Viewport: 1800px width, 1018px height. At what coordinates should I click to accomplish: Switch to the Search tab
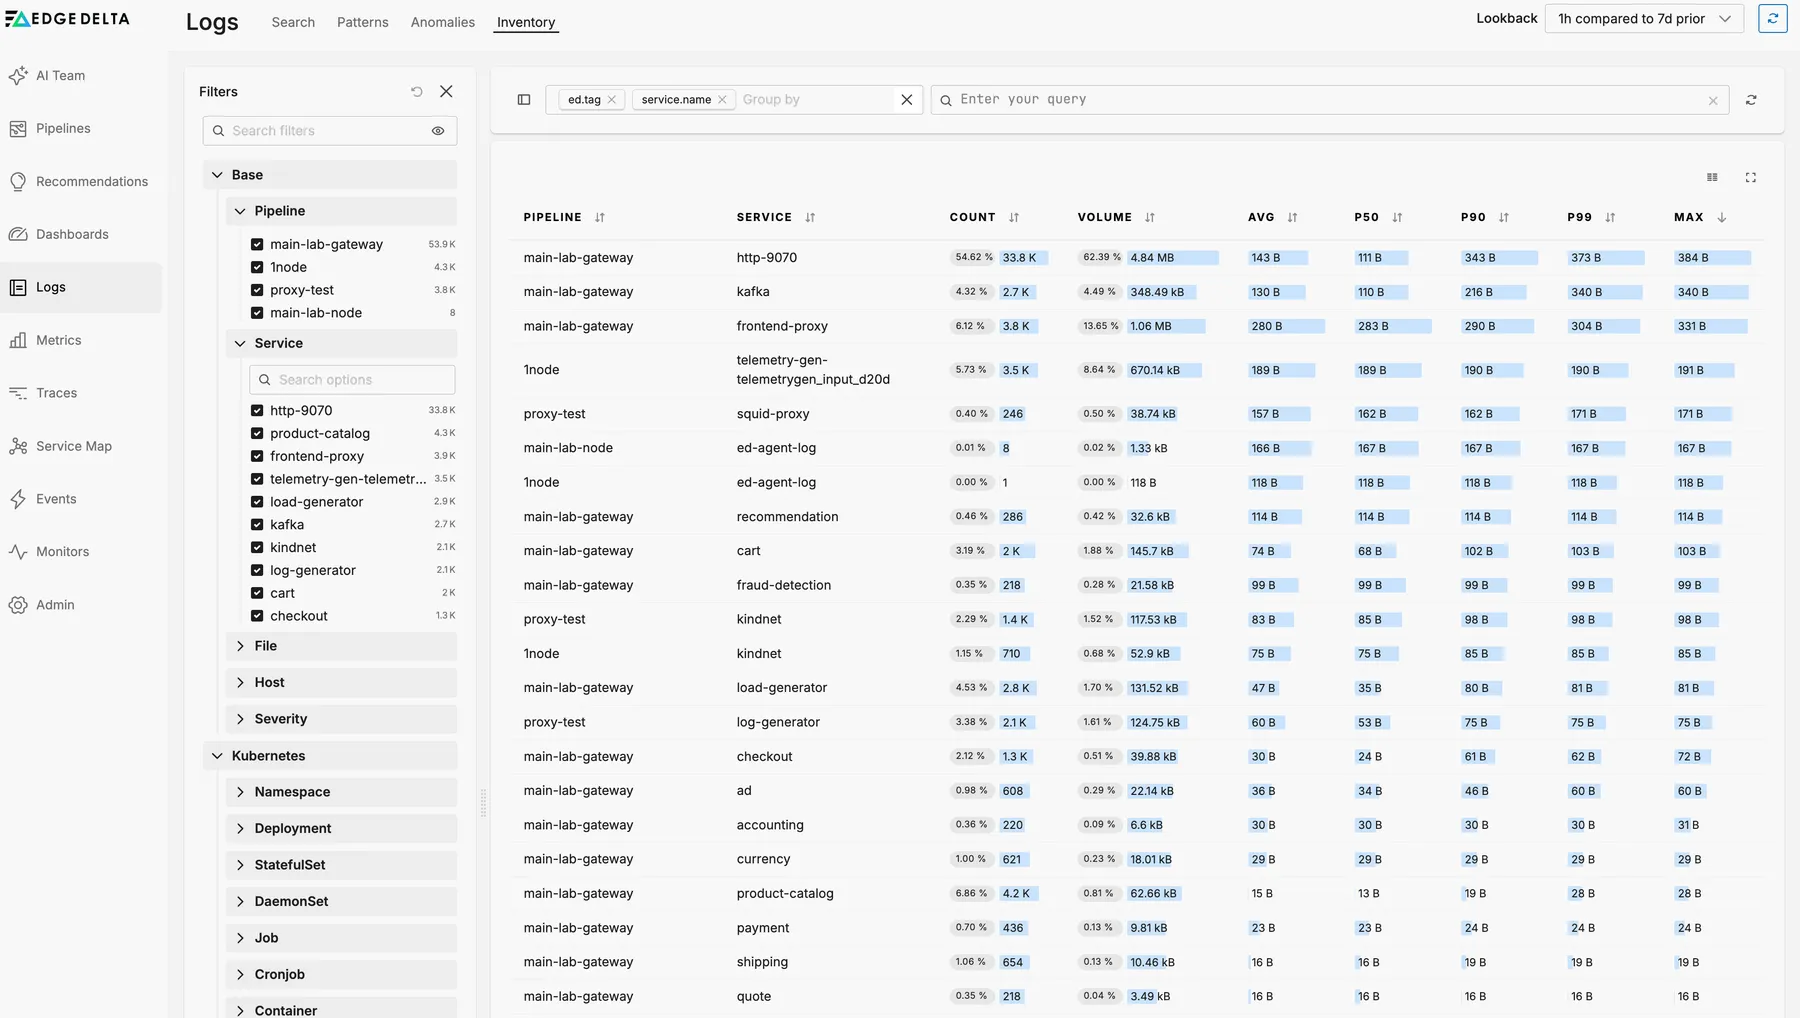[x=293, y=23]
